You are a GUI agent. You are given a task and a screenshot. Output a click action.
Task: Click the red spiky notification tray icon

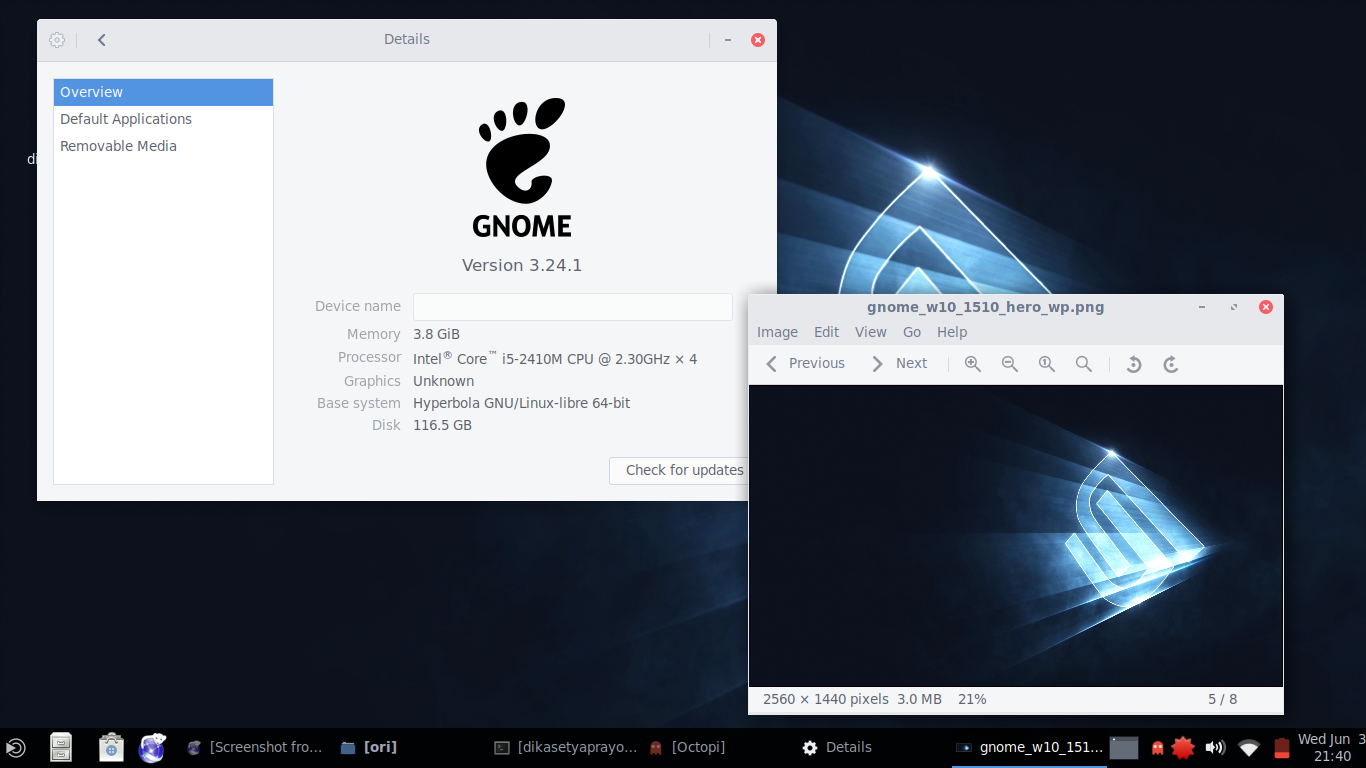(1184, 747)
